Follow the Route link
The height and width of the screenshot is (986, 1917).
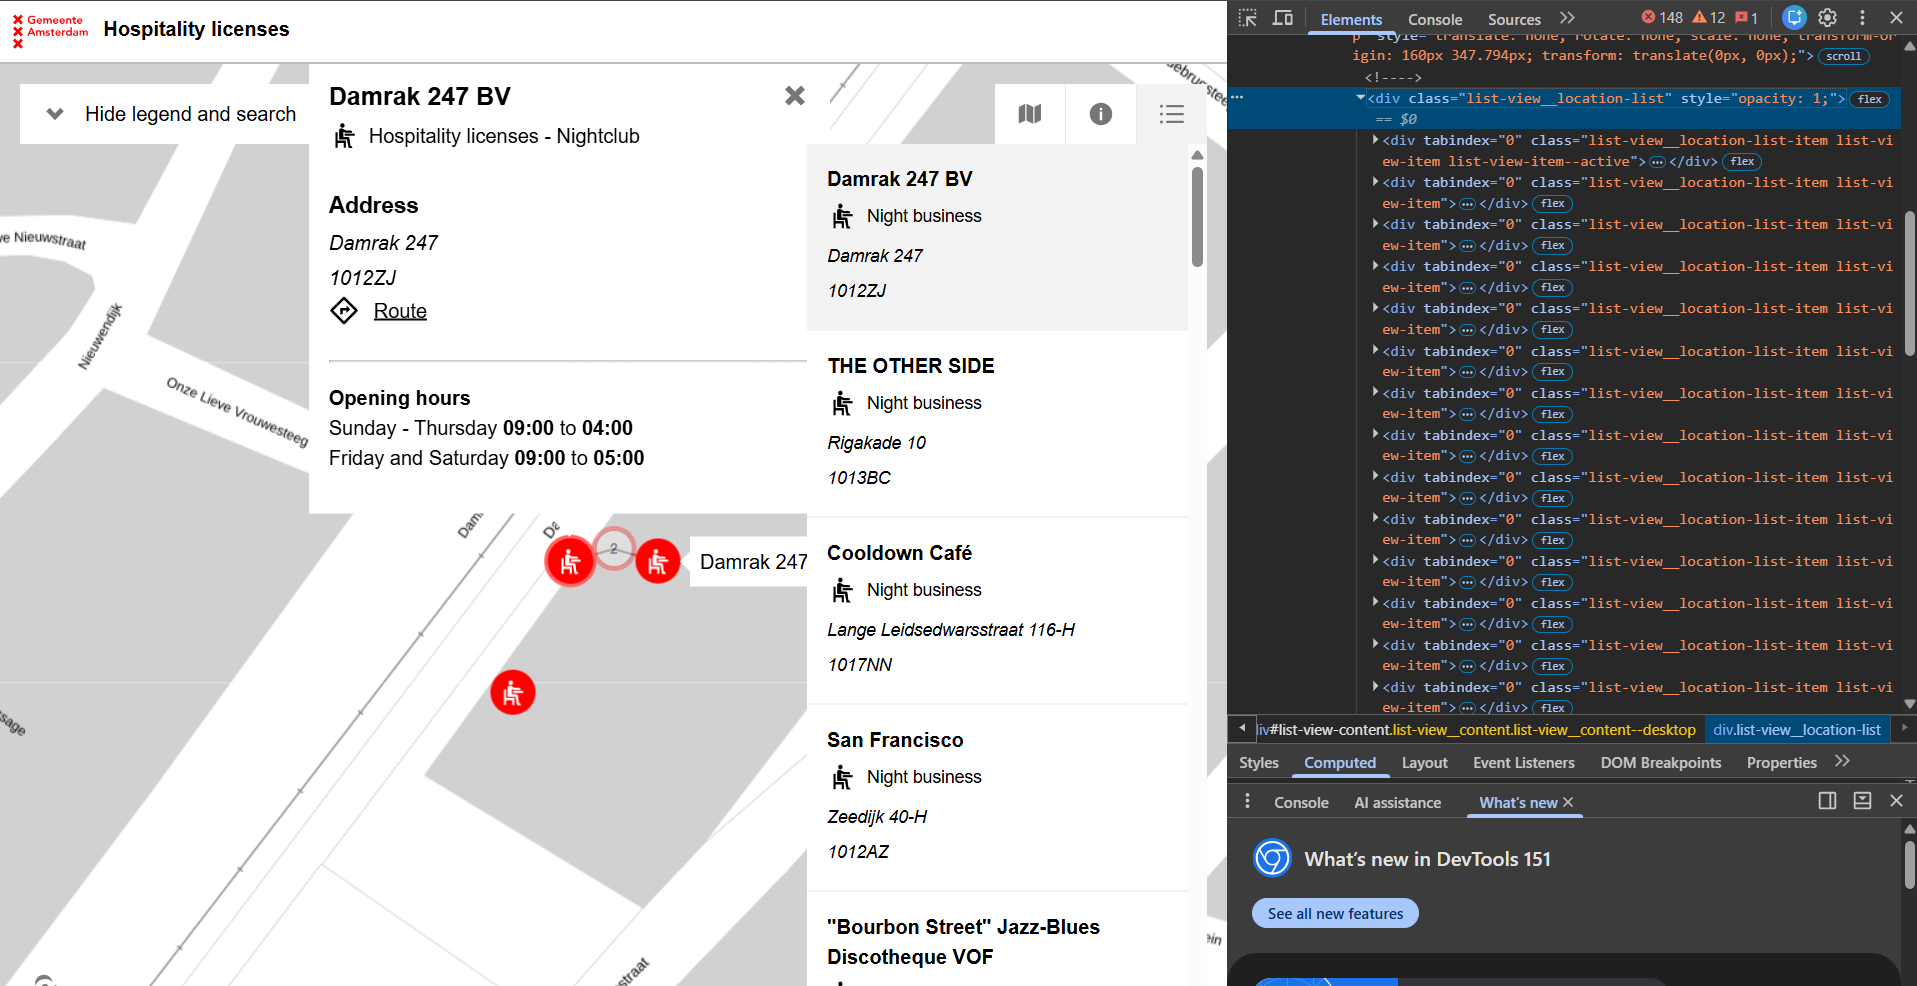[x=400, y=311]
